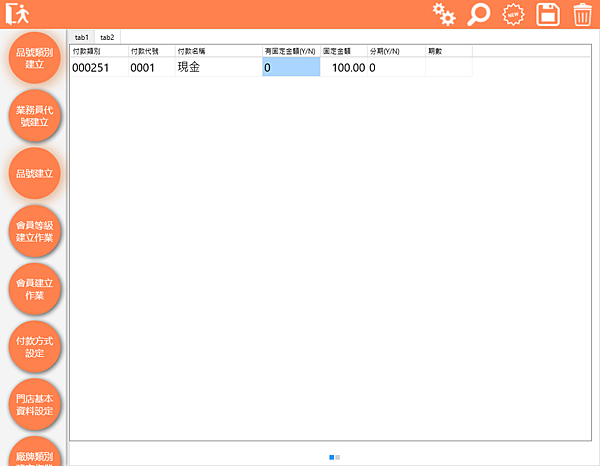Click the 分期(Y/N) column header
Image resolution: width=600 pixels, height=466 pixels.
(x=396, y=51)
